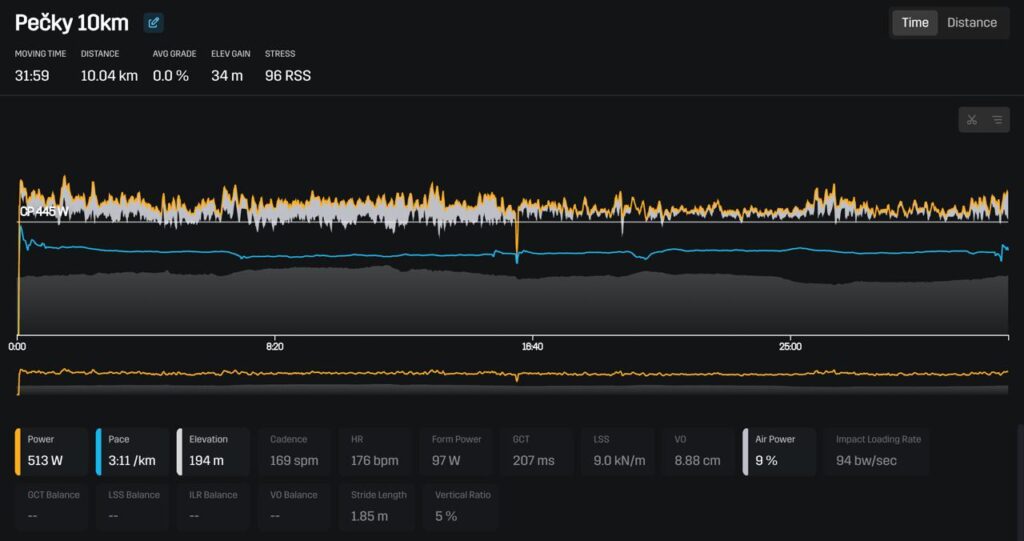Open the chart lines menu icon
Screen dimensions: 1024x541
pyautogui.click(x=997, y=120)
